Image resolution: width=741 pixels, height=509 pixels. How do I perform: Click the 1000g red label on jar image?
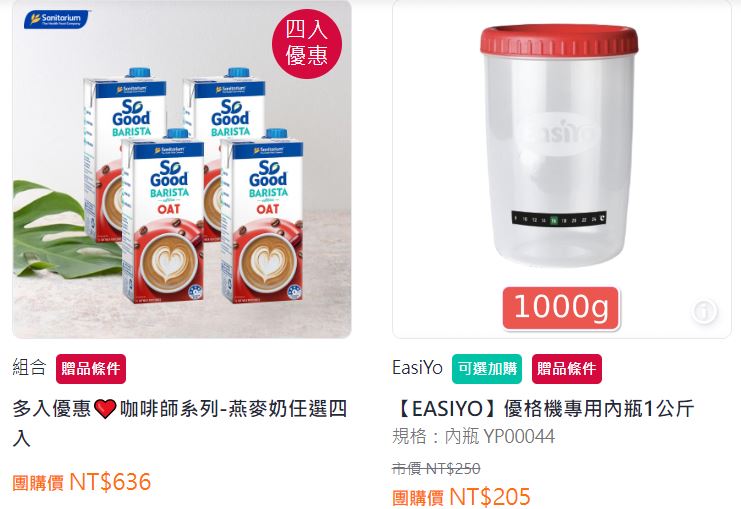tap(561, 308)
